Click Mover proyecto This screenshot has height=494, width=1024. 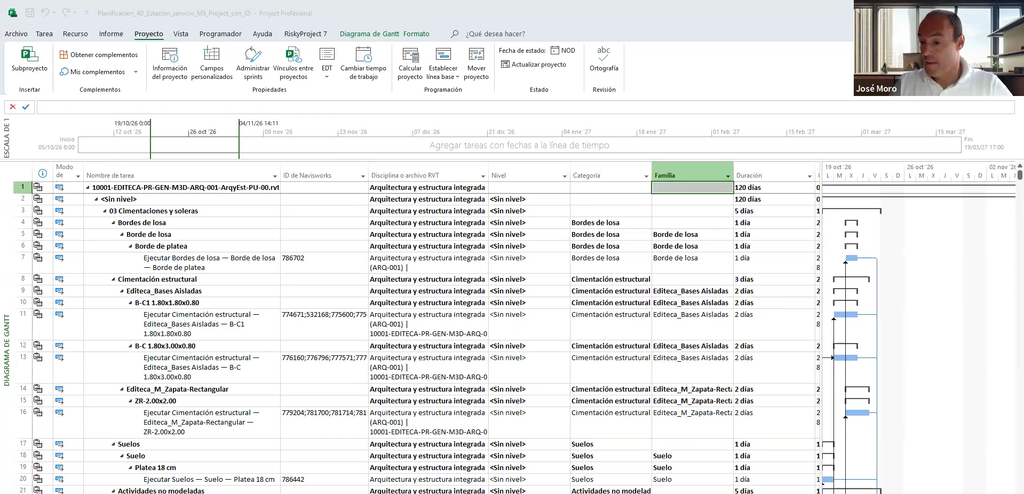click(x=476, y=63)
